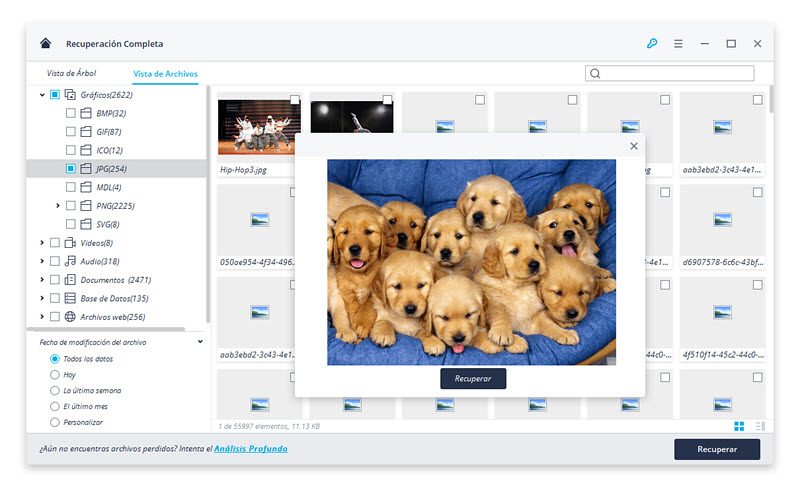Switch to list detail view
The image size is (800, 493).
point(760,426)
